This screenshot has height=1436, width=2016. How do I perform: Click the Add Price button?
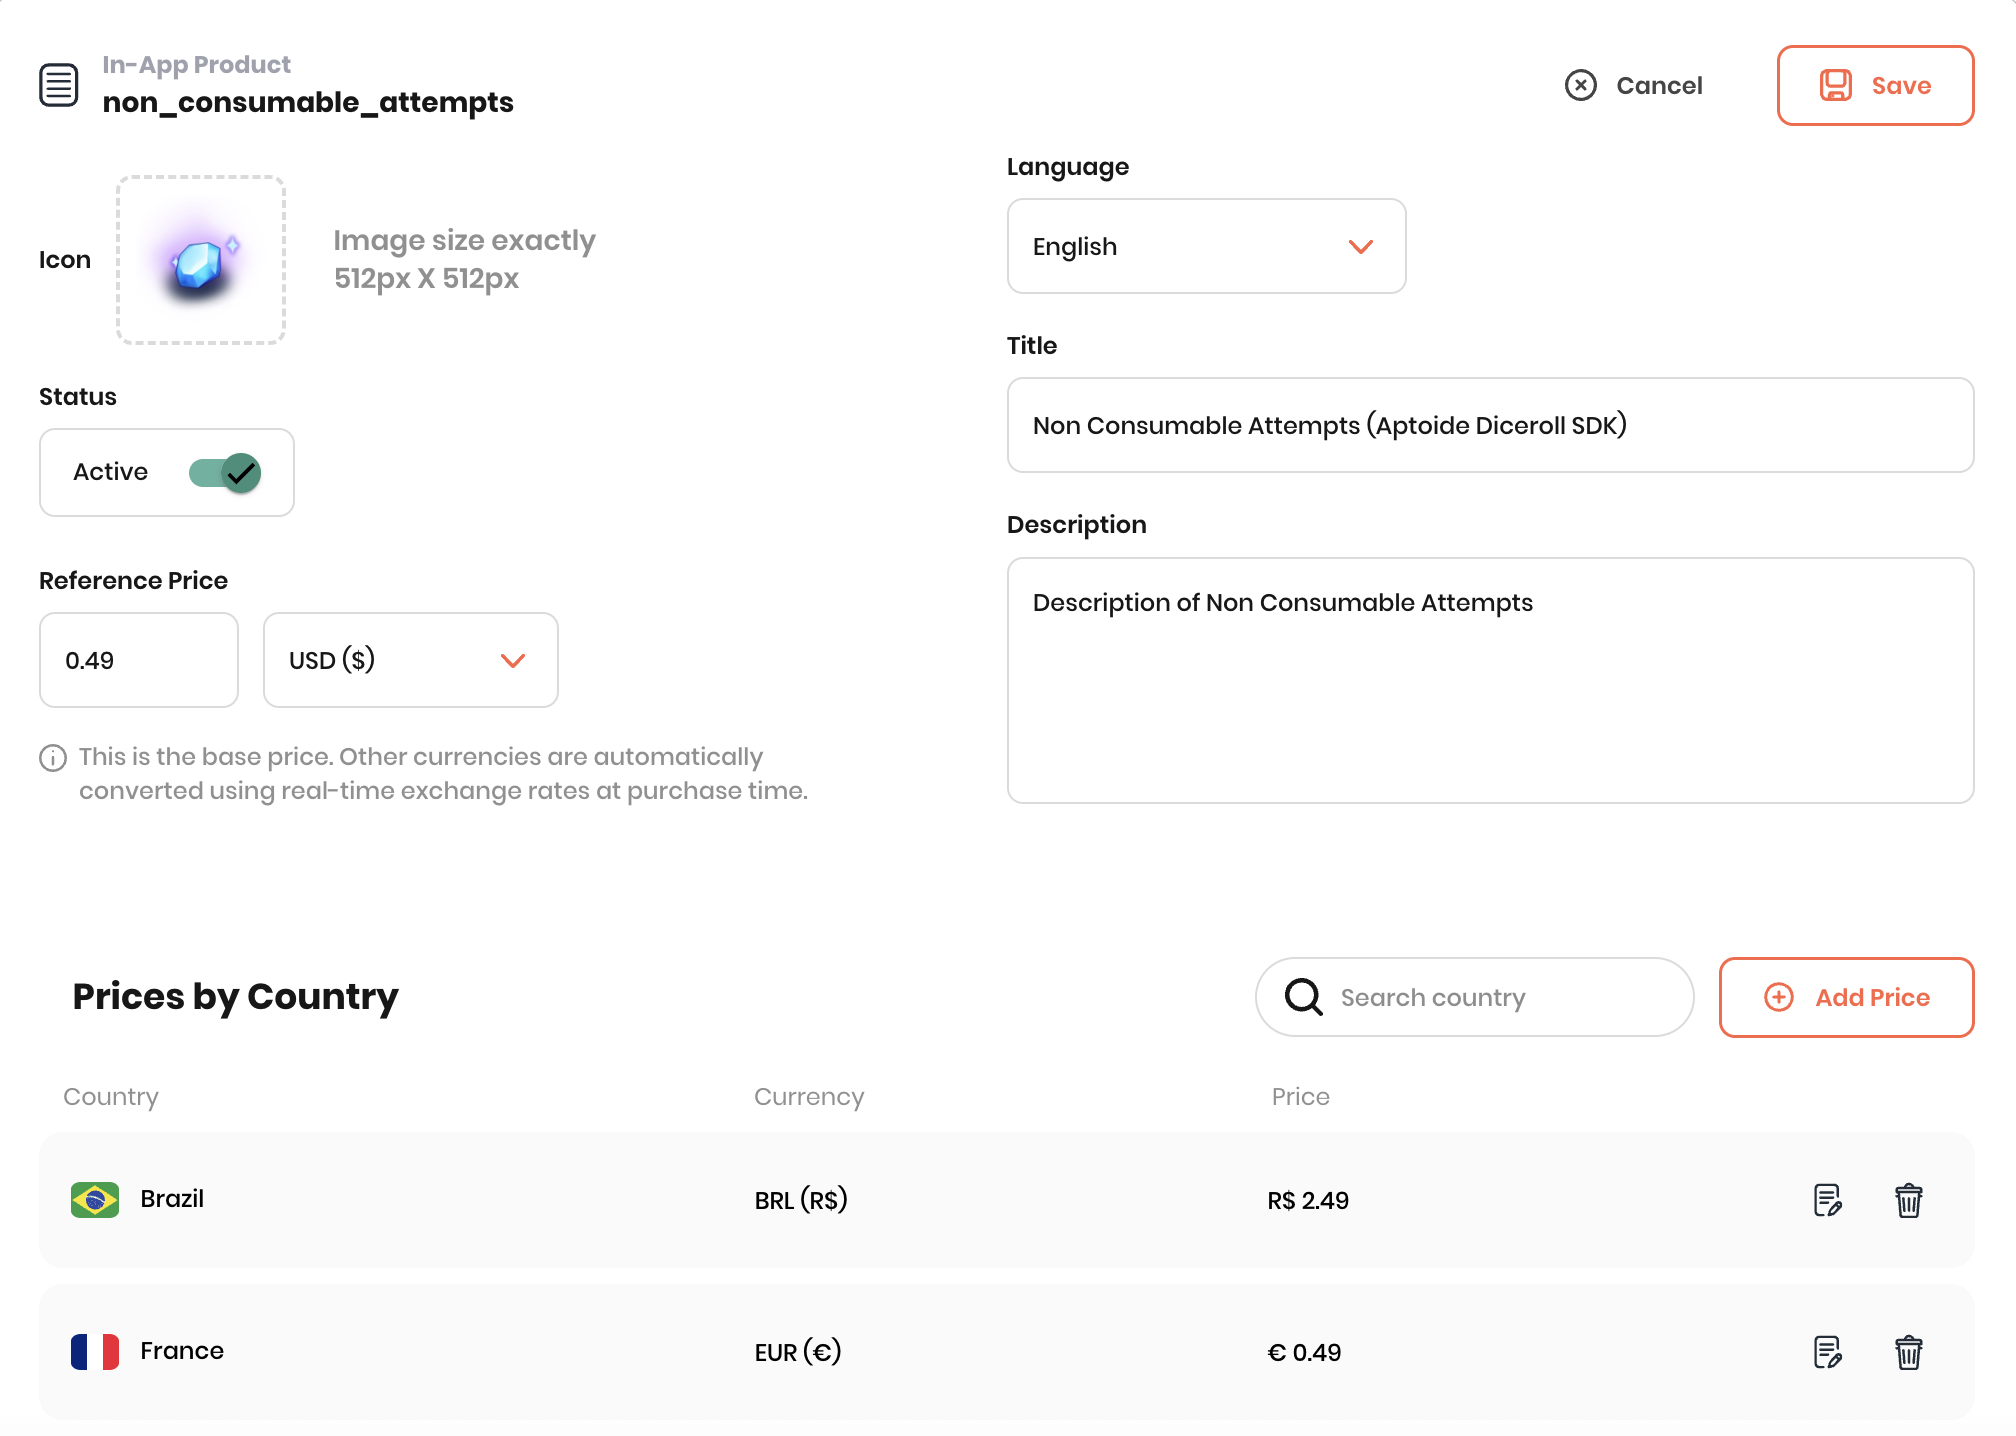coord(1845,997)
